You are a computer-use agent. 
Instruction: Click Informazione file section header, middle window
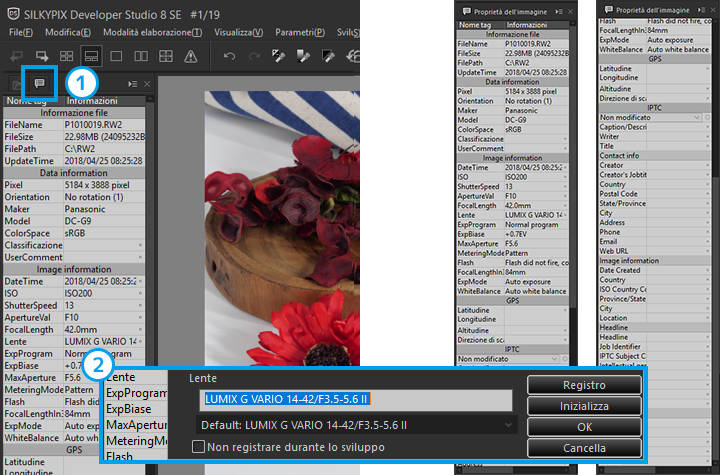coord(512,34)
